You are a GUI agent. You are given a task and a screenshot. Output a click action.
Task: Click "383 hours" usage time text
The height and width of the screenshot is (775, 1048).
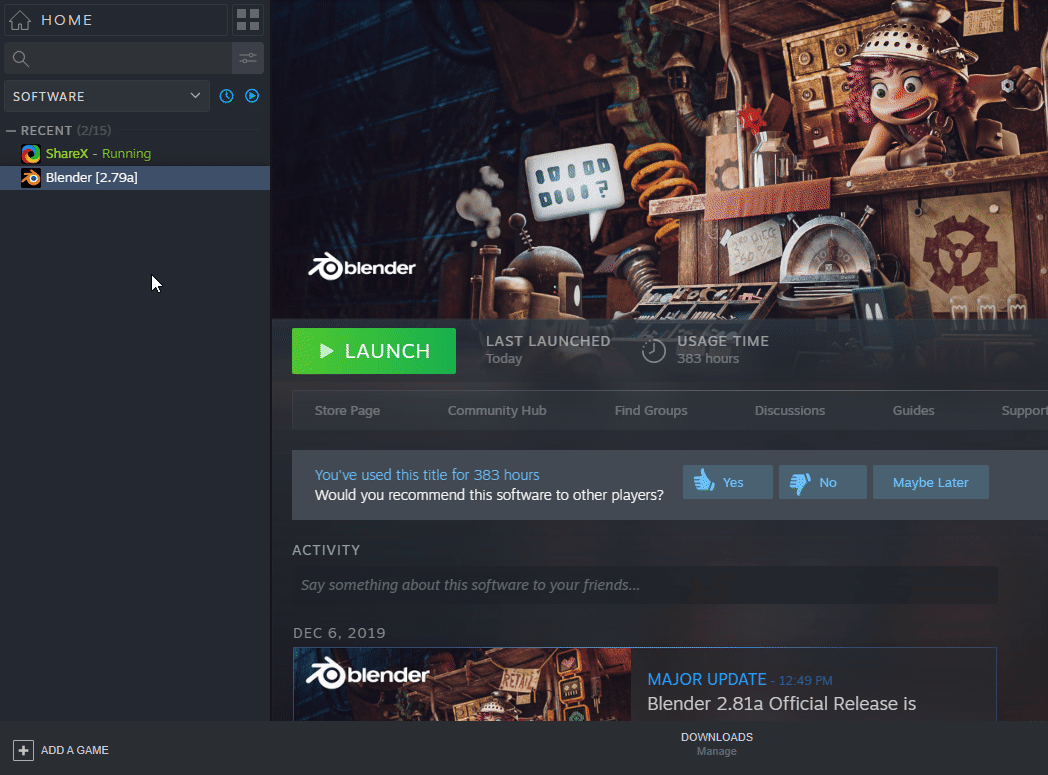[708, 359]
